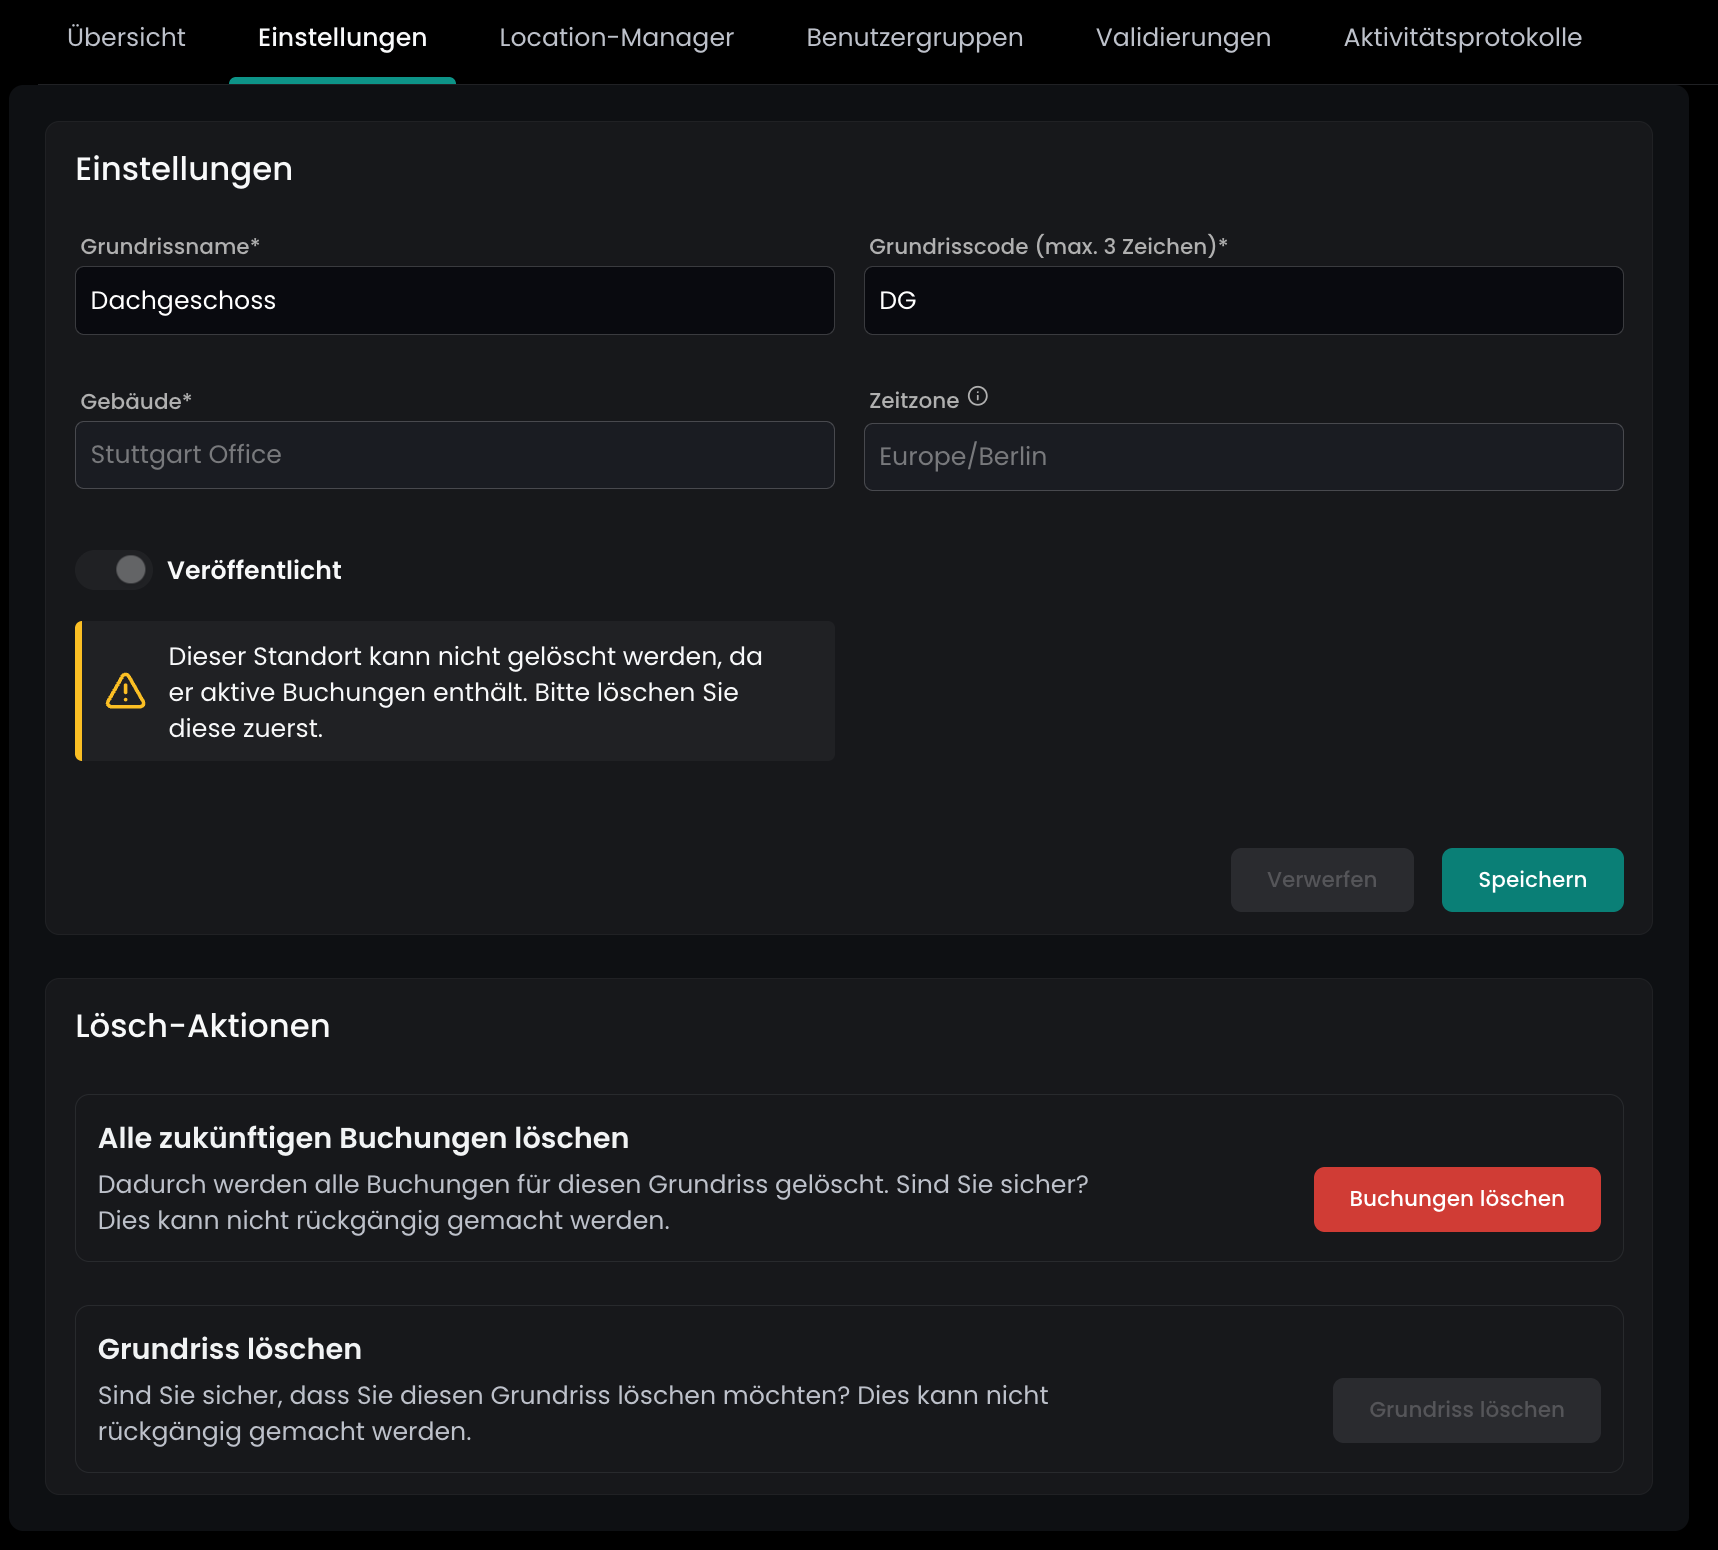
Task: Focus the Grundrissname field containing Dachgeschoss
Action: 454,301
